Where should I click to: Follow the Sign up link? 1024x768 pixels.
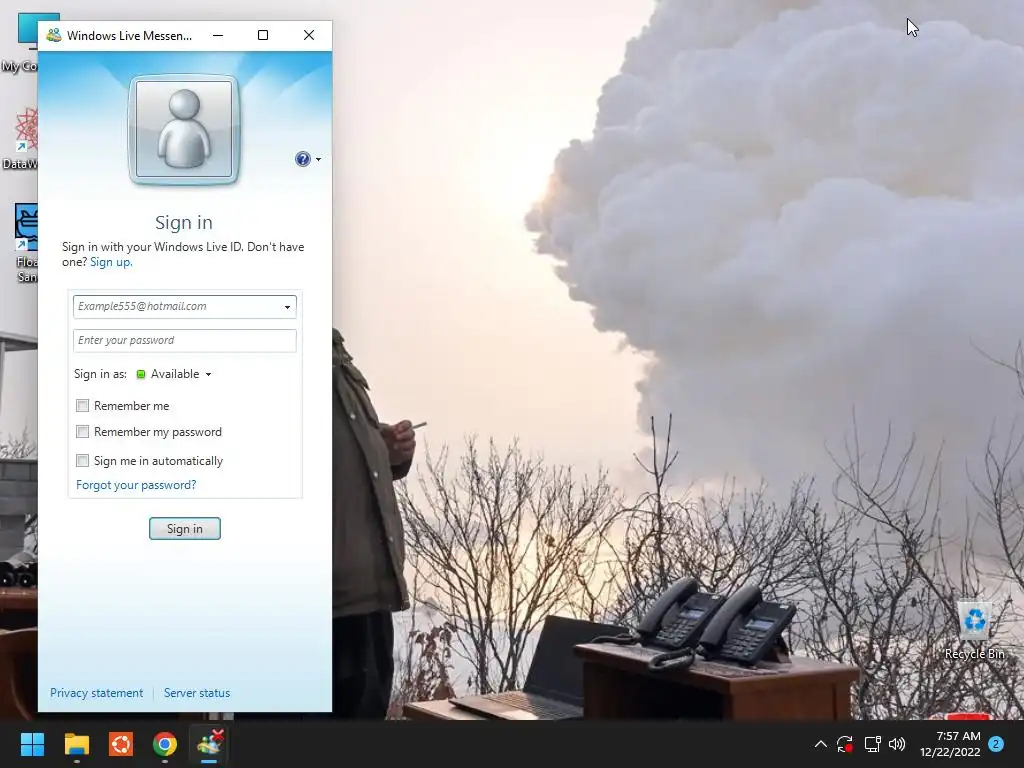point(111,262)
